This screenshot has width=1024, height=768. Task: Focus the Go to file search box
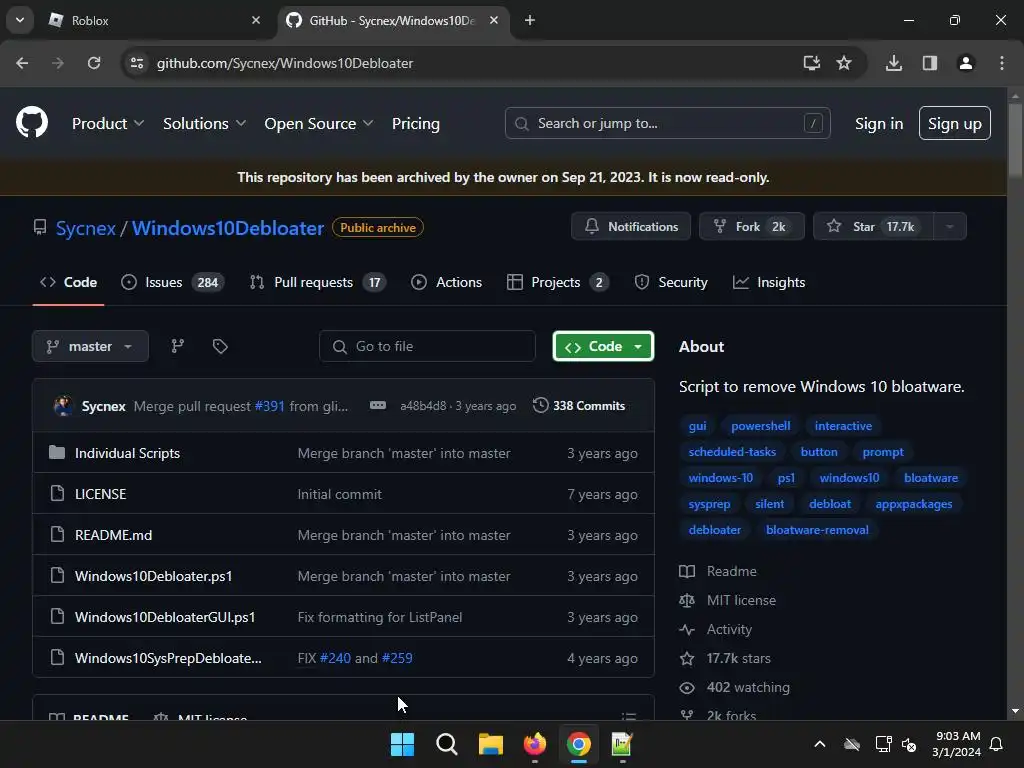(427, 346)
